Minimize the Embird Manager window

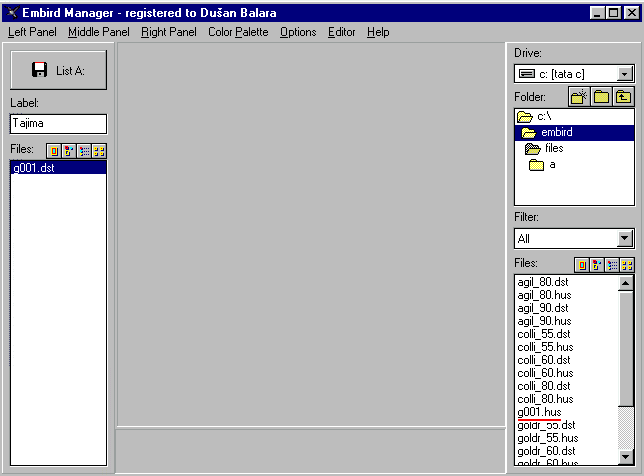click(597, 13)
